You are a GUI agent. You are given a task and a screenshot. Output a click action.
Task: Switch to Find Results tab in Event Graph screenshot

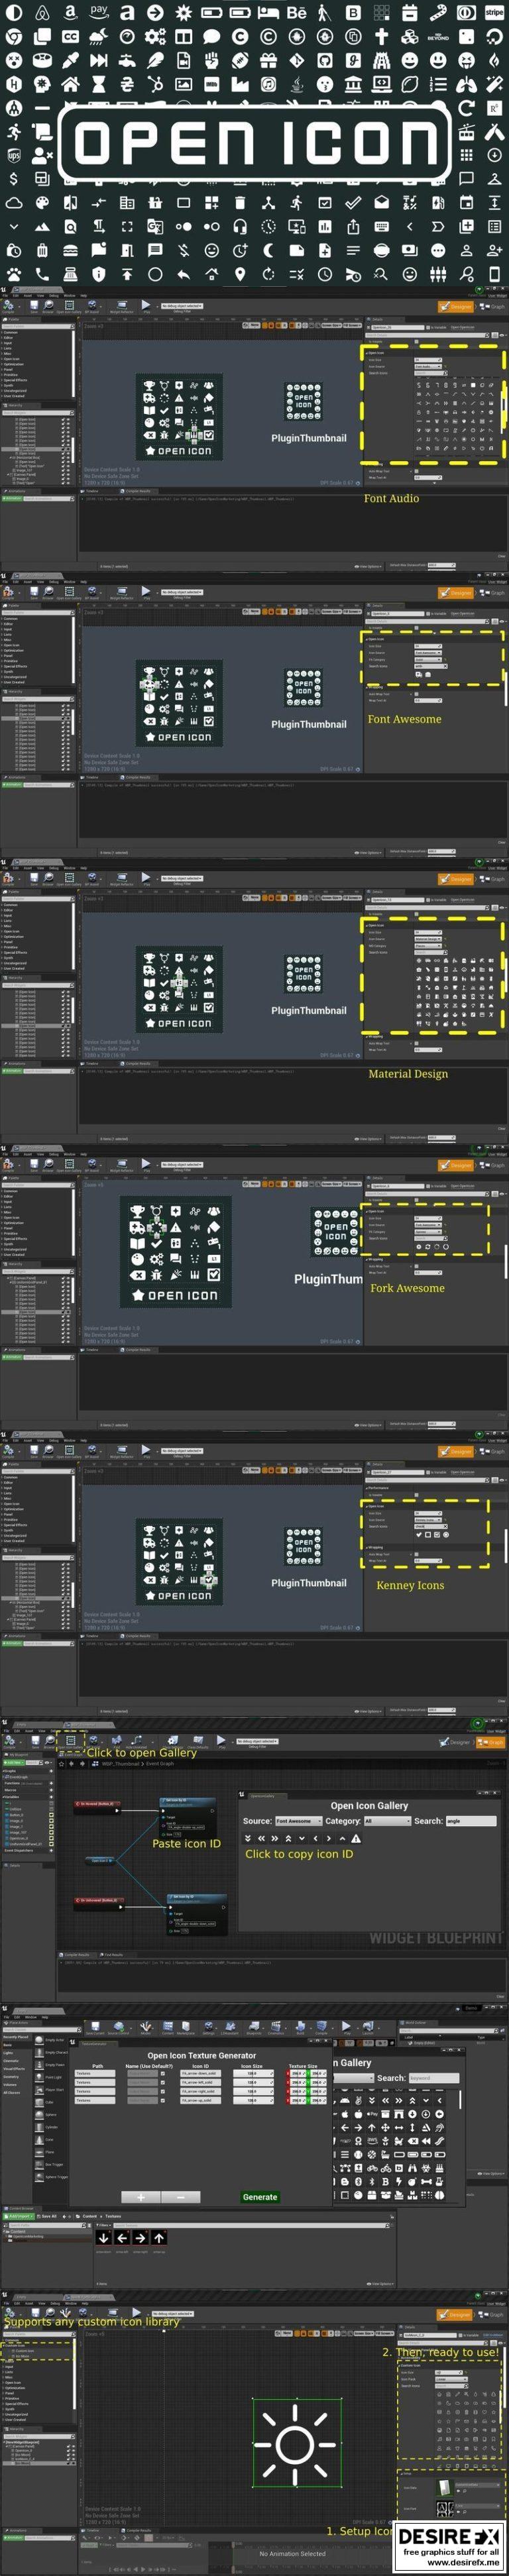pyautogui.click(x=112, y=1954)
